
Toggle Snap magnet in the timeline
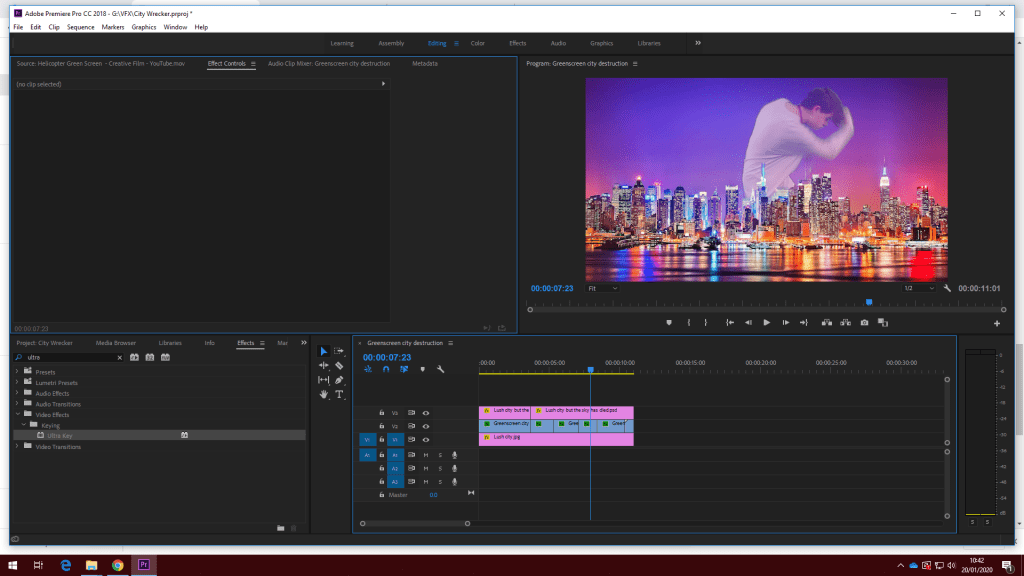tap(386, 369)
